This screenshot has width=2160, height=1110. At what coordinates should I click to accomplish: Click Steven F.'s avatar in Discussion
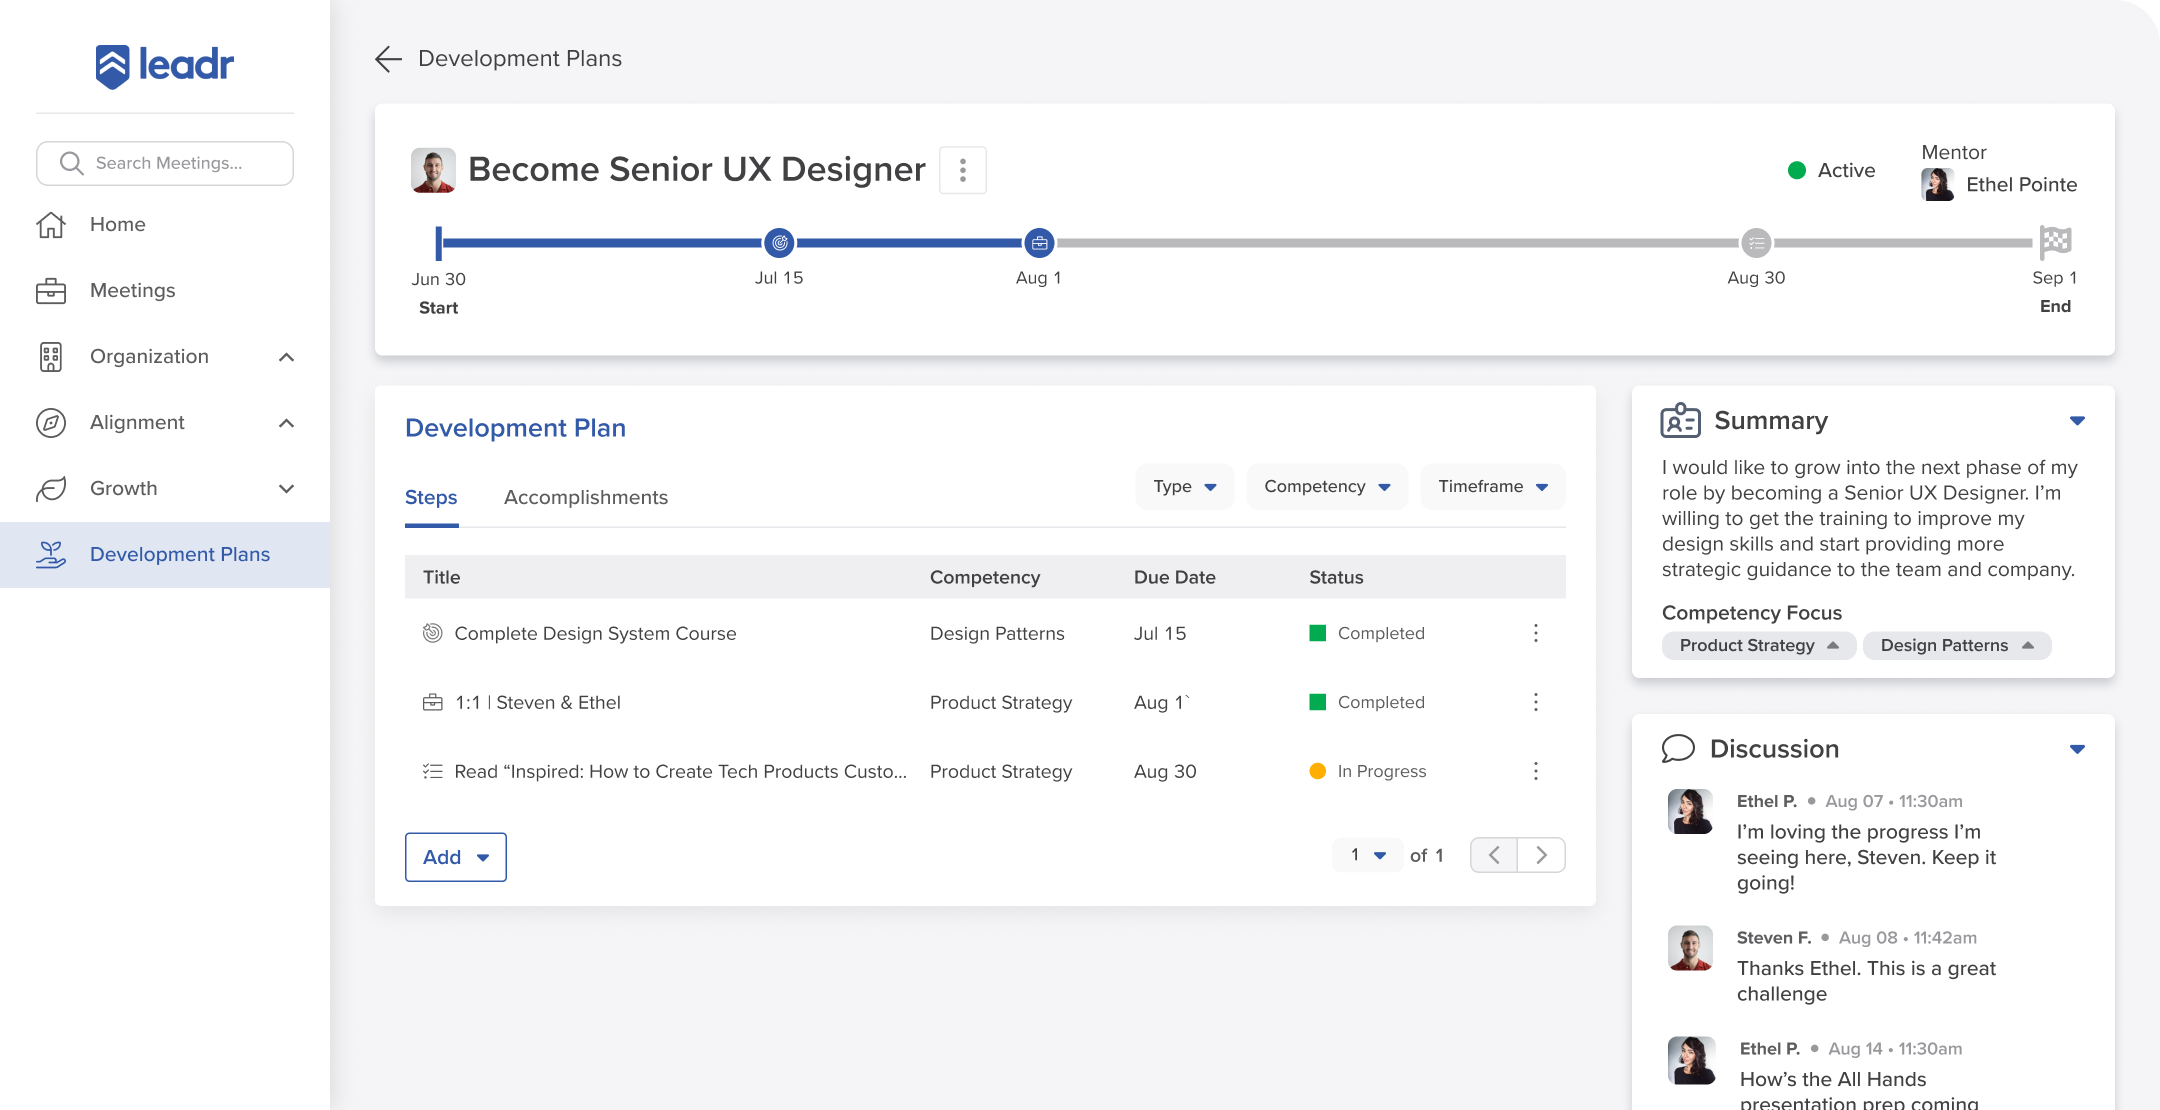(1691, 948)
